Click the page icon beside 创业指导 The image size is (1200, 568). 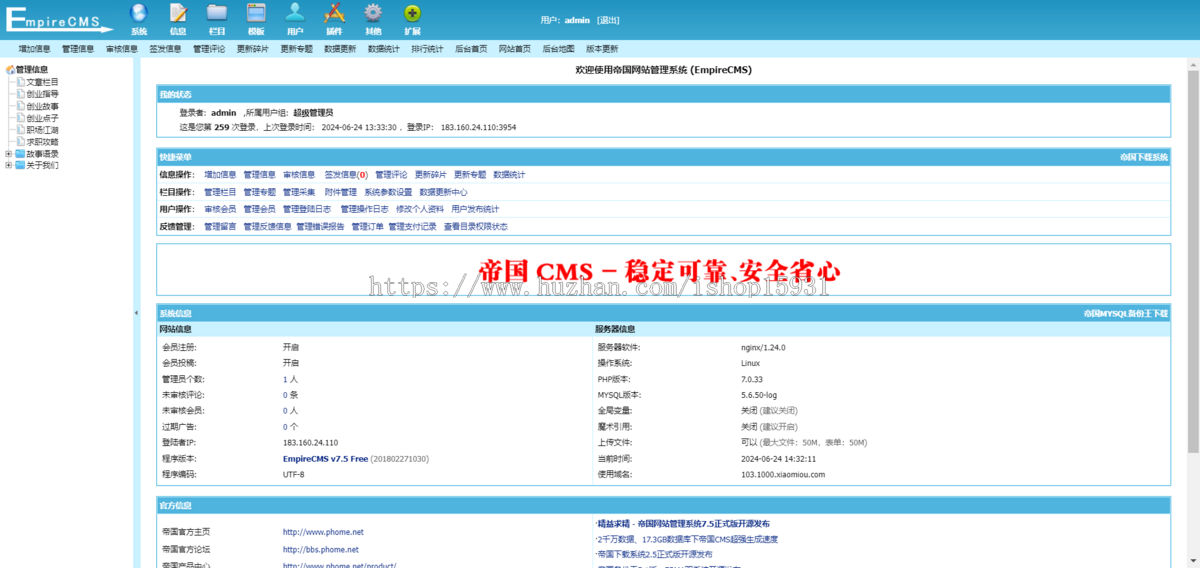[x=20, y=94]
